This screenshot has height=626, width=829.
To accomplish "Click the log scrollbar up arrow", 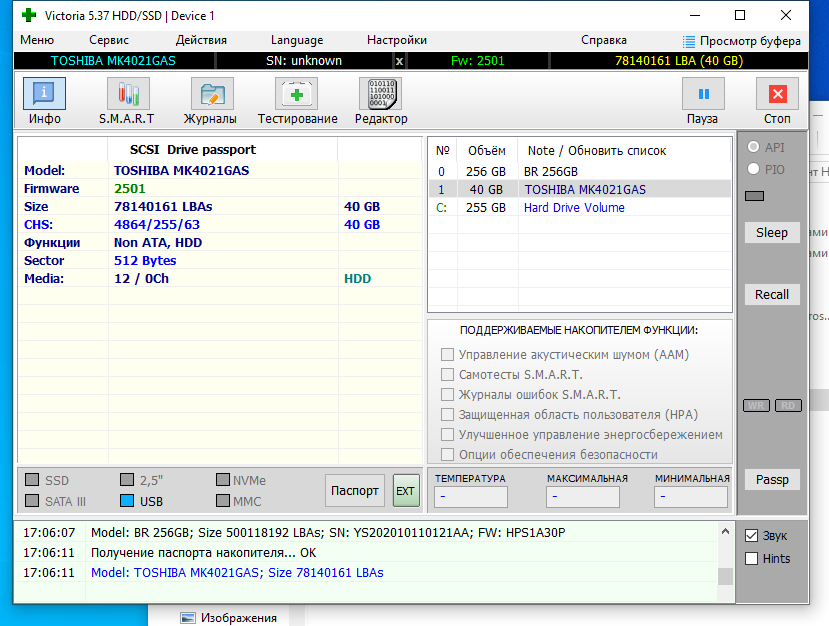I will point(725,531).
